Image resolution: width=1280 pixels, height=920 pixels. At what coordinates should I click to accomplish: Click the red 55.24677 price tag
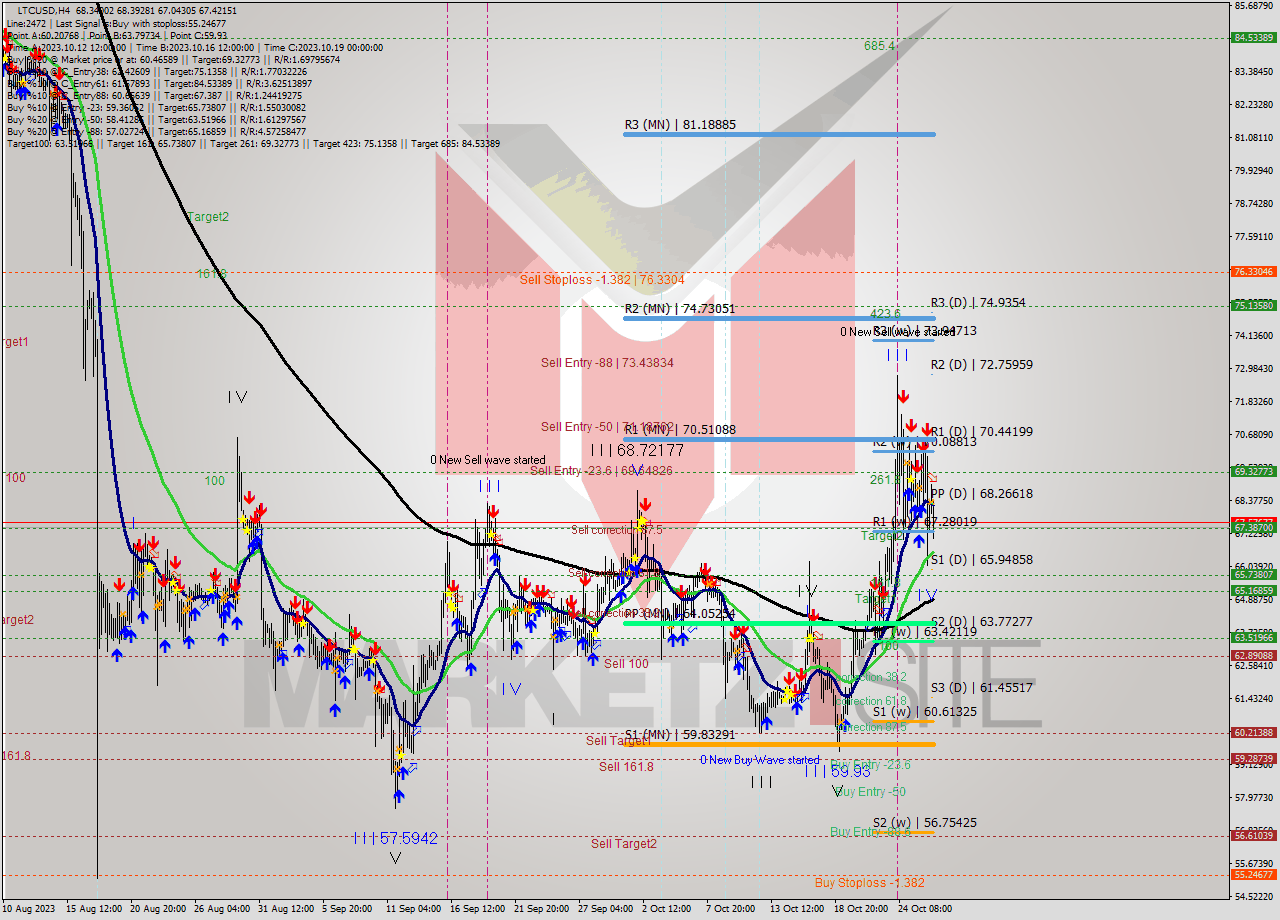pyautogui.click(x=1253, y=875)
